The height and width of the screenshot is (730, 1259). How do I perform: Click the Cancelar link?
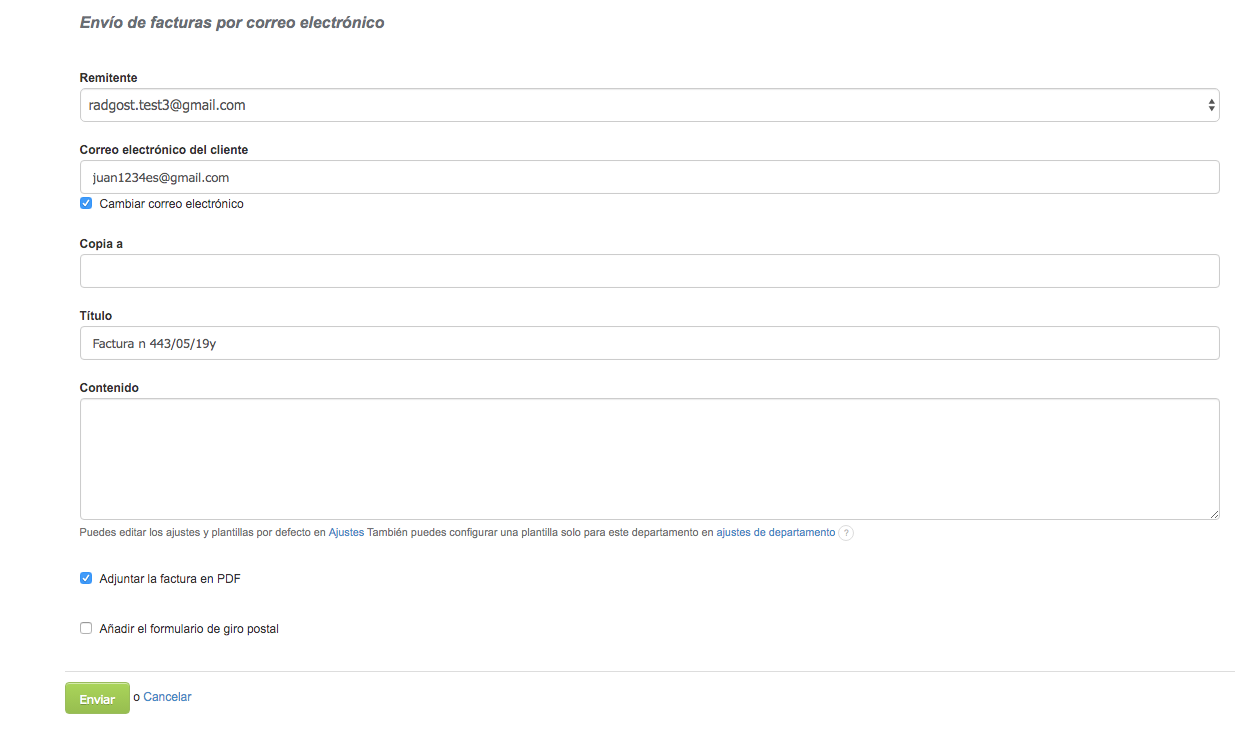[x=167, y=697]
